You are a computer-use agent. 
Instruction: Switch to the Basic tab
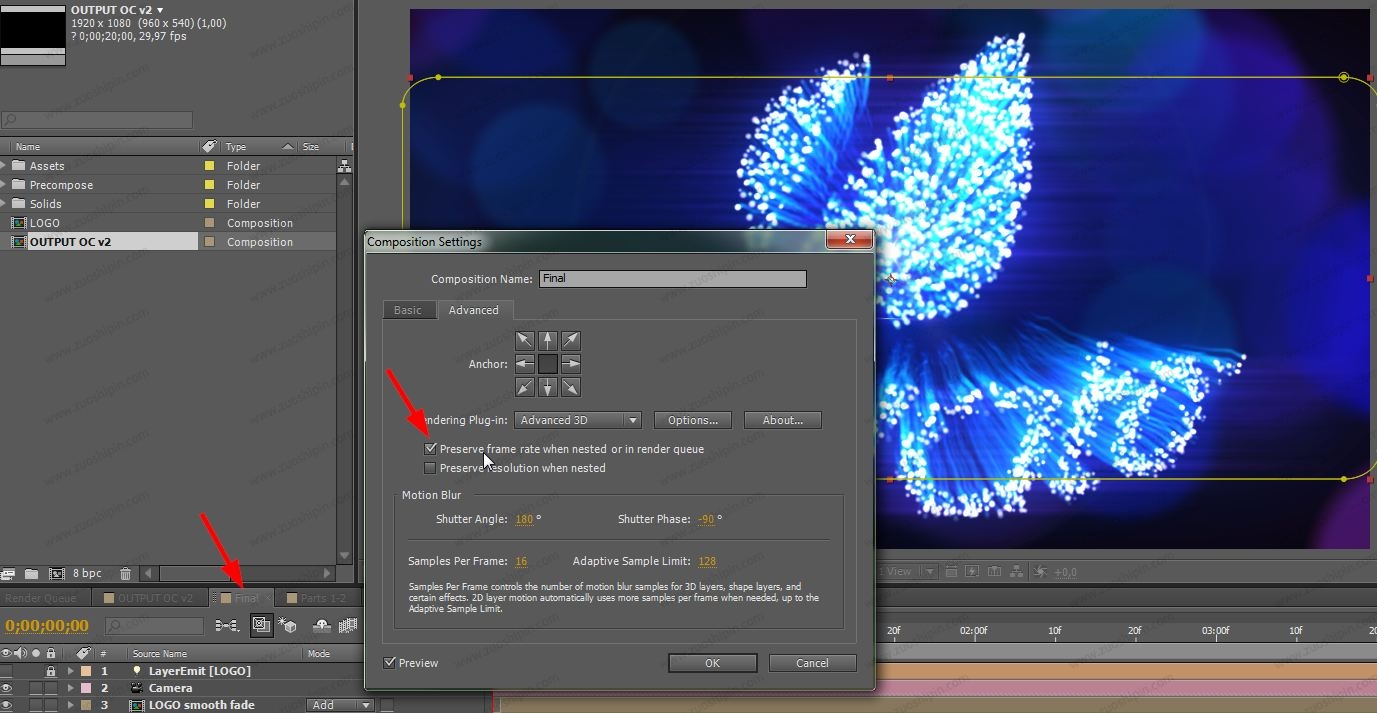408,310
